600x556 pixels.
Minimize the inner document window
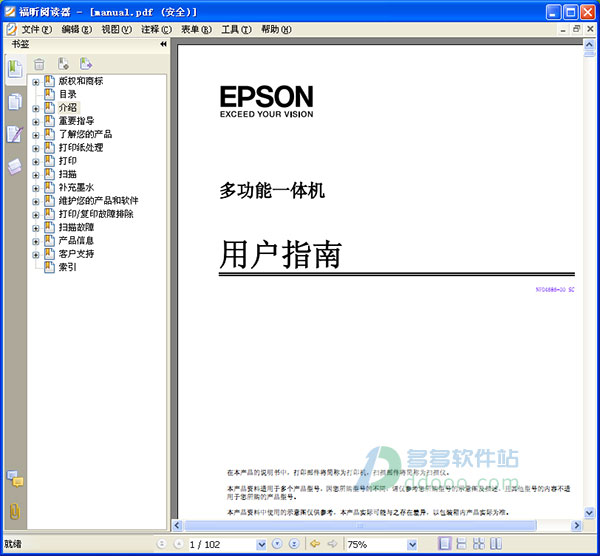click(563, 29)
